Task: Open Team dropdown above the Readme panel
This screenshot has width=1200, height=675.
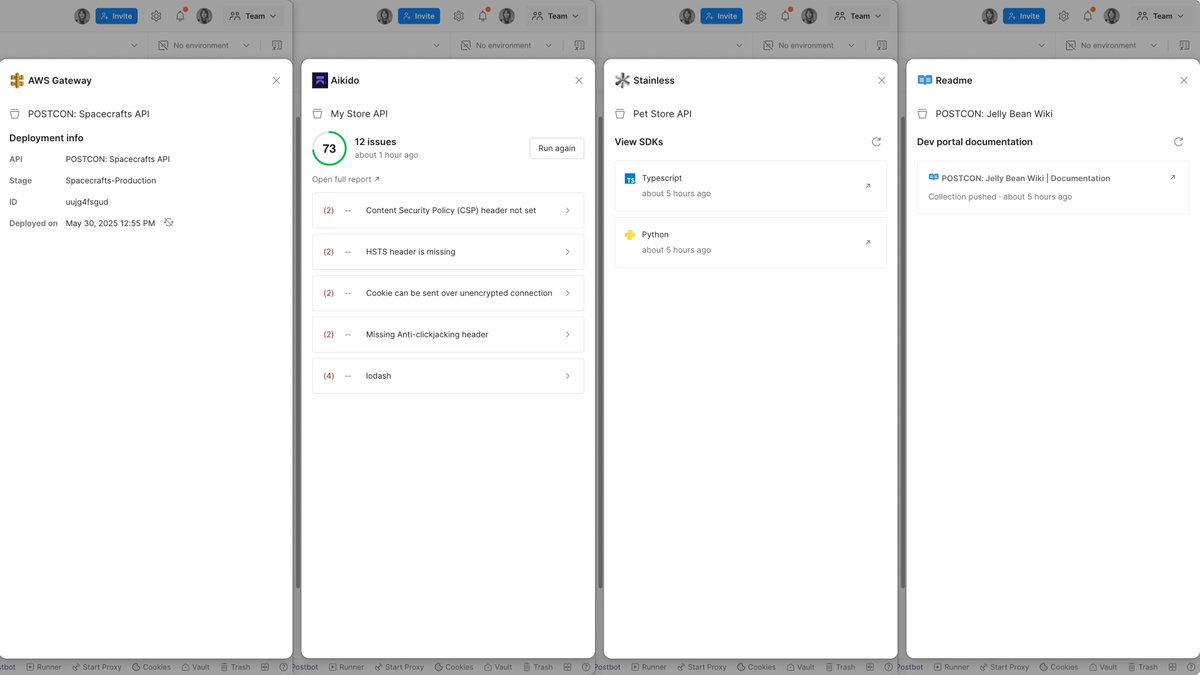Action: 1160,16
